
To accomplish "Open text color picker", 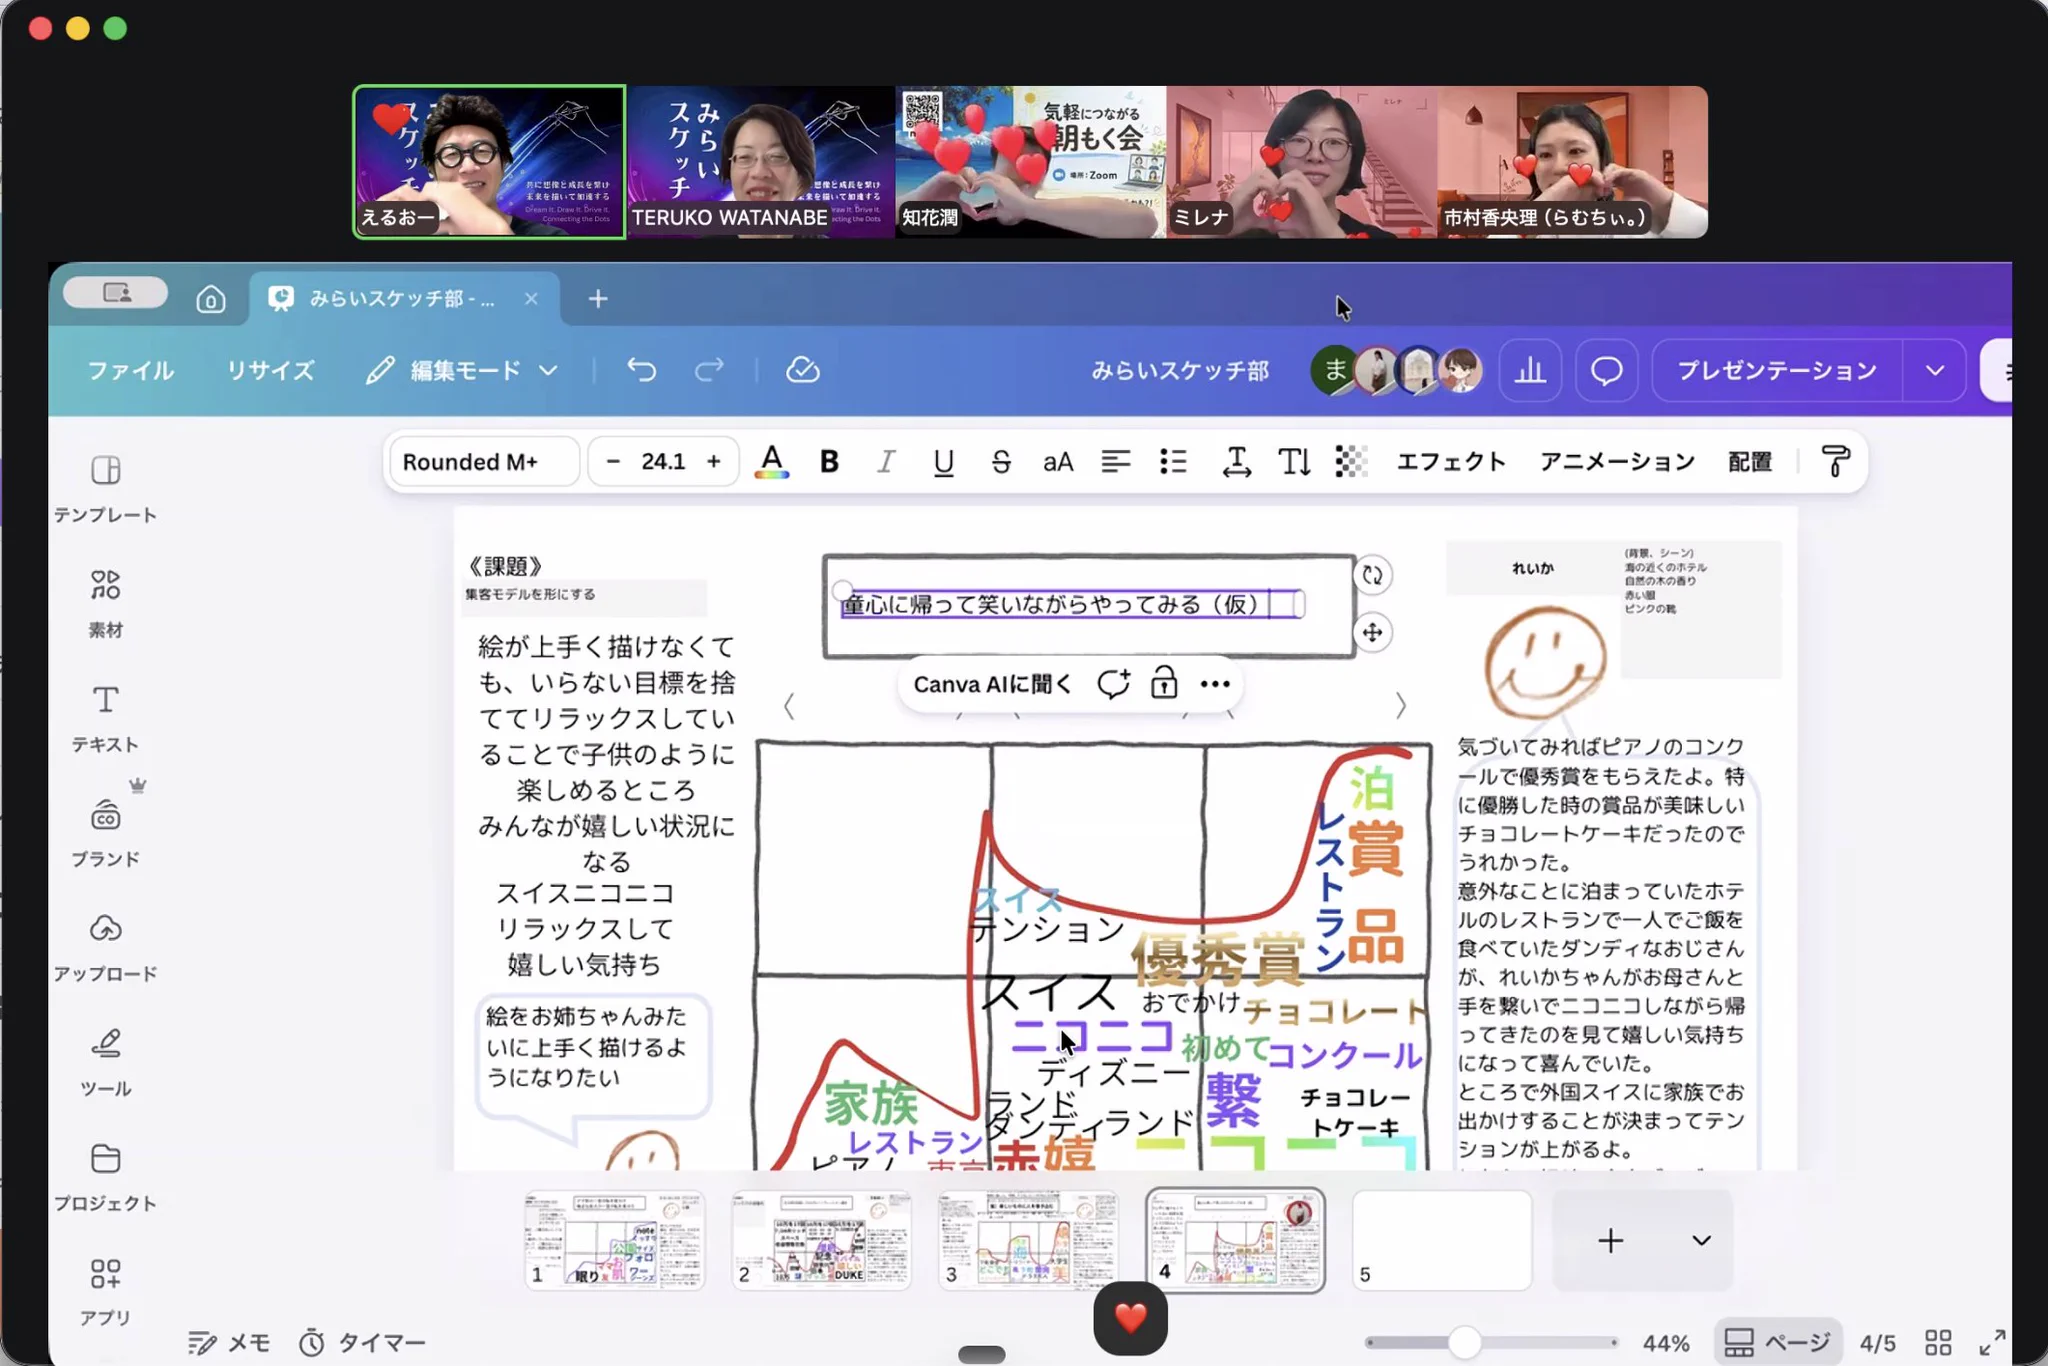I will [771, 462].
